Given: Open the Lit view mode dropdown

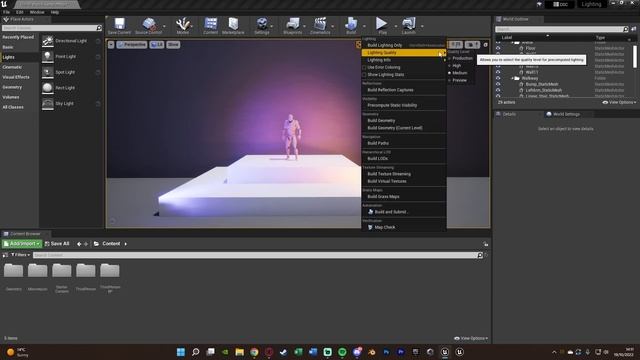Looking at the screenshot, I should 157,44.
